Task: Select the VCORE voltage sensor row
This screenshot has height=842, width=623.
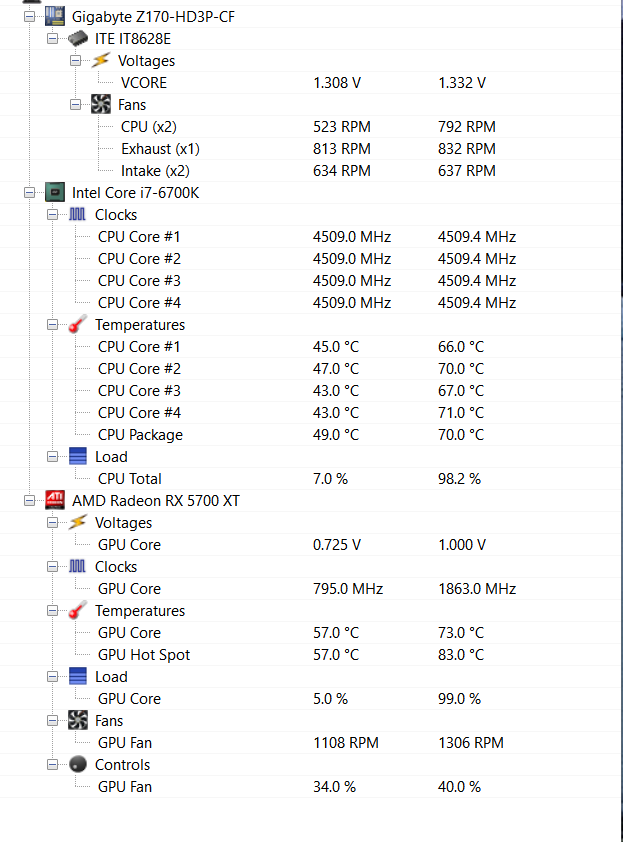Action: 144,83
